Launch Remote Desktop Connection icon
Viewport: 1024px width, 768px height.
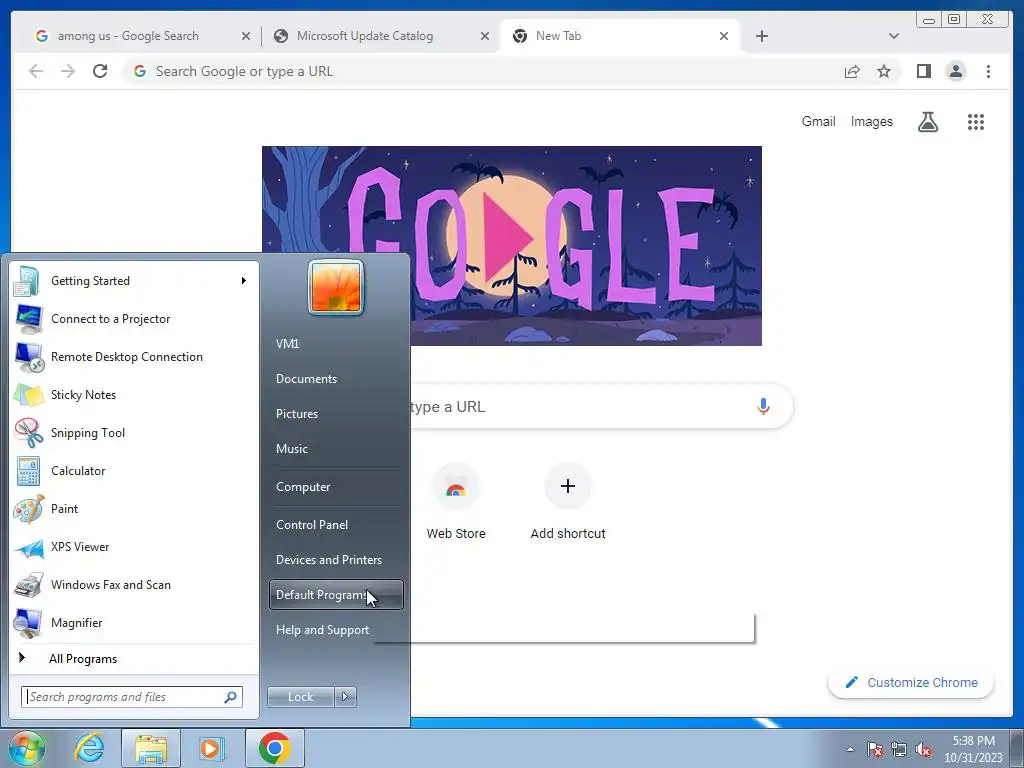(x=29, y=357)
